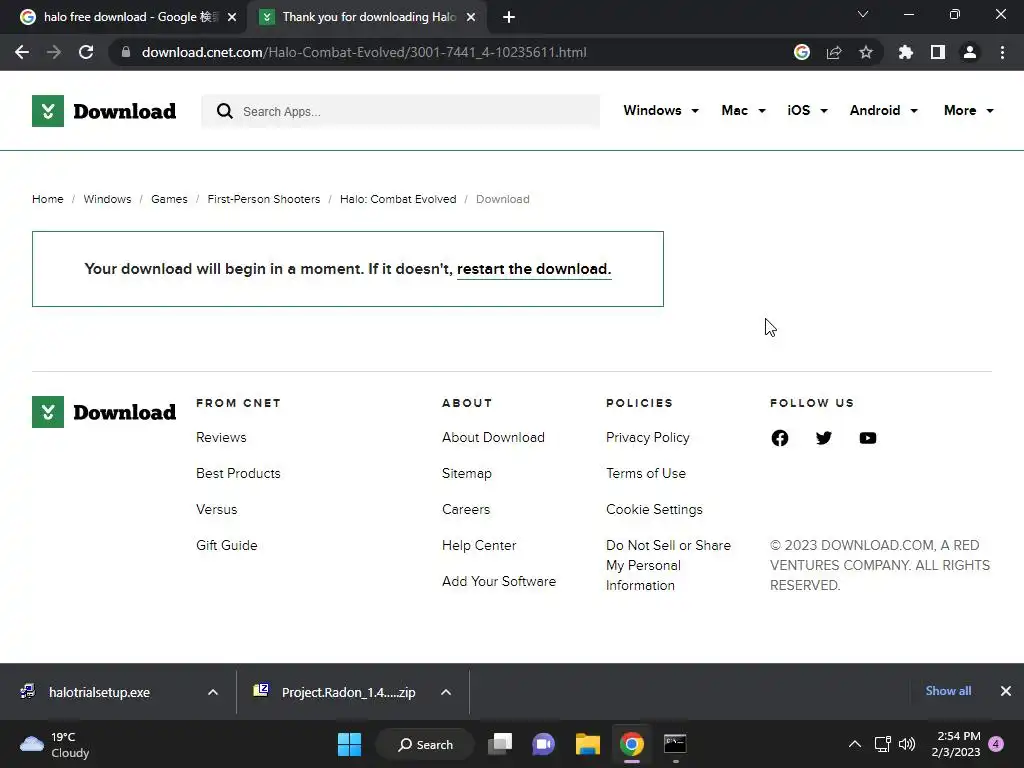Click in the Search Apps field
This screenshot has height=768, width=1024.
coord(400,111)
